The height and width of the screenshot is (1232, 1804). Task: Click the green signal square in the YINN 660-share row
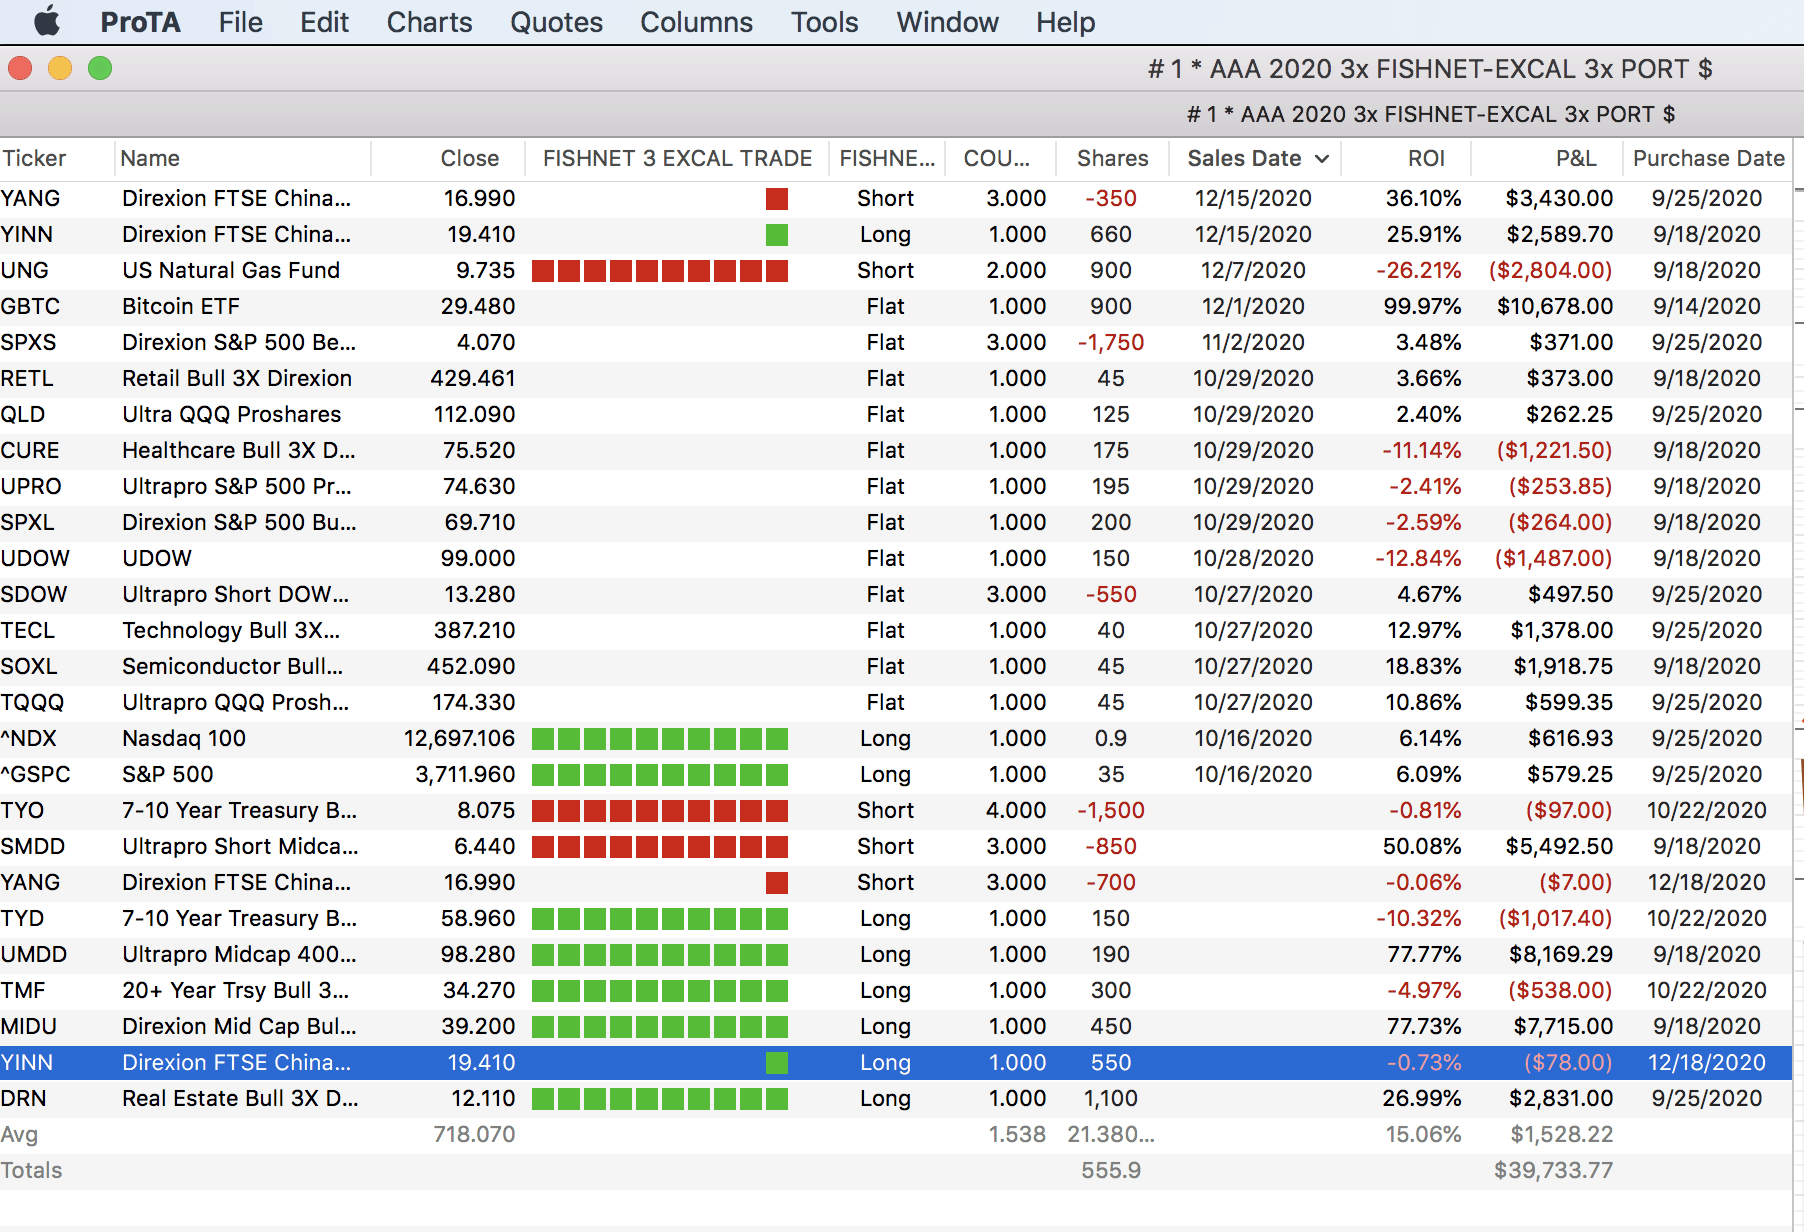coord(777,235)
